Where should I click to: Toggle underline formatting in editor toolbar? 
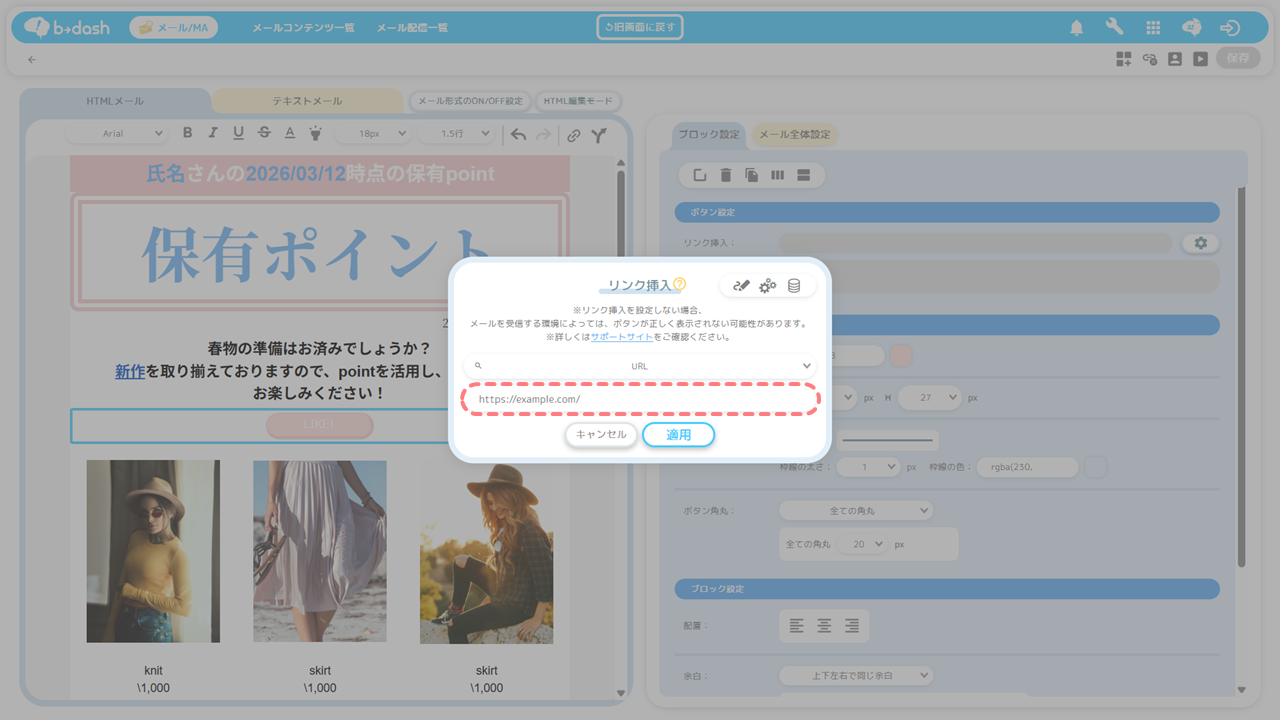(238, 133)
